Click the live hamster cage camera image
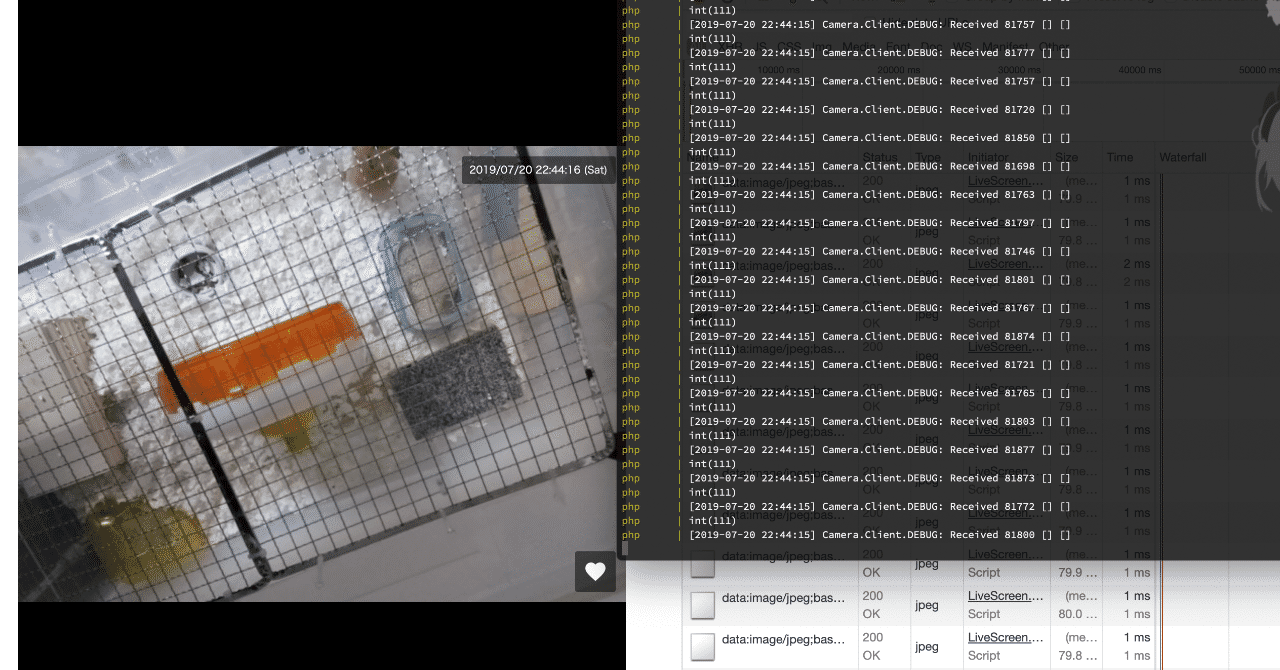 [322, 374]
